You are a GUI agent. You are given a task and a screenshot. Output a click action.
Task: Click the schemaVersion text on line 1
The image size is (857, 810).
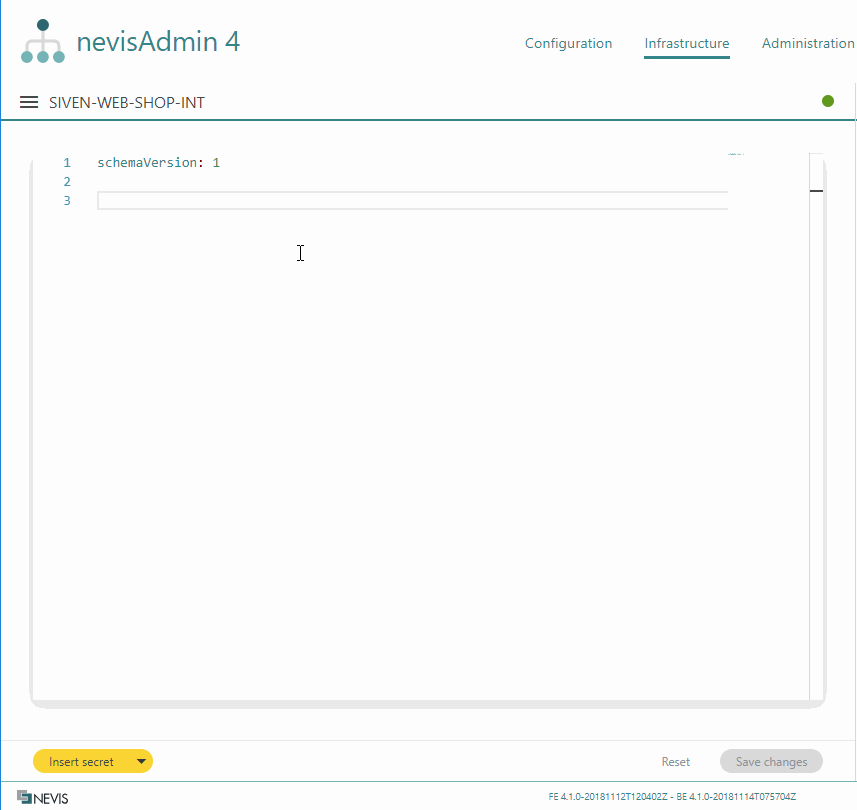tap(146, 162)
